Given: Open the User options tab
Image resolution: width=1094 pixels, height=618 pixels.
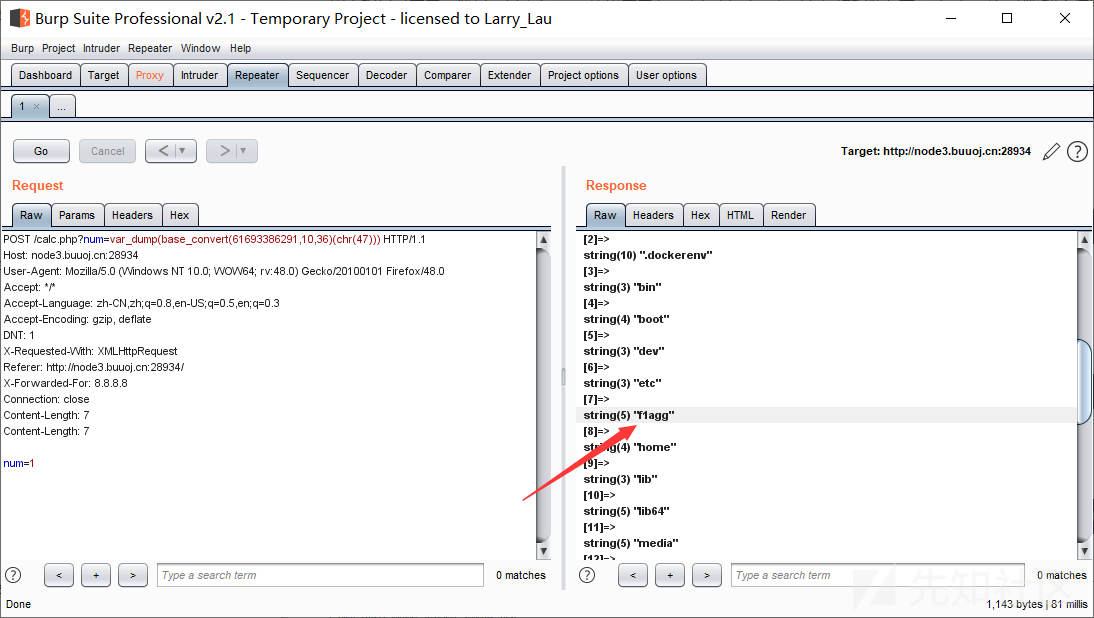Looking at the screenshot, I should tap(666, 75).
